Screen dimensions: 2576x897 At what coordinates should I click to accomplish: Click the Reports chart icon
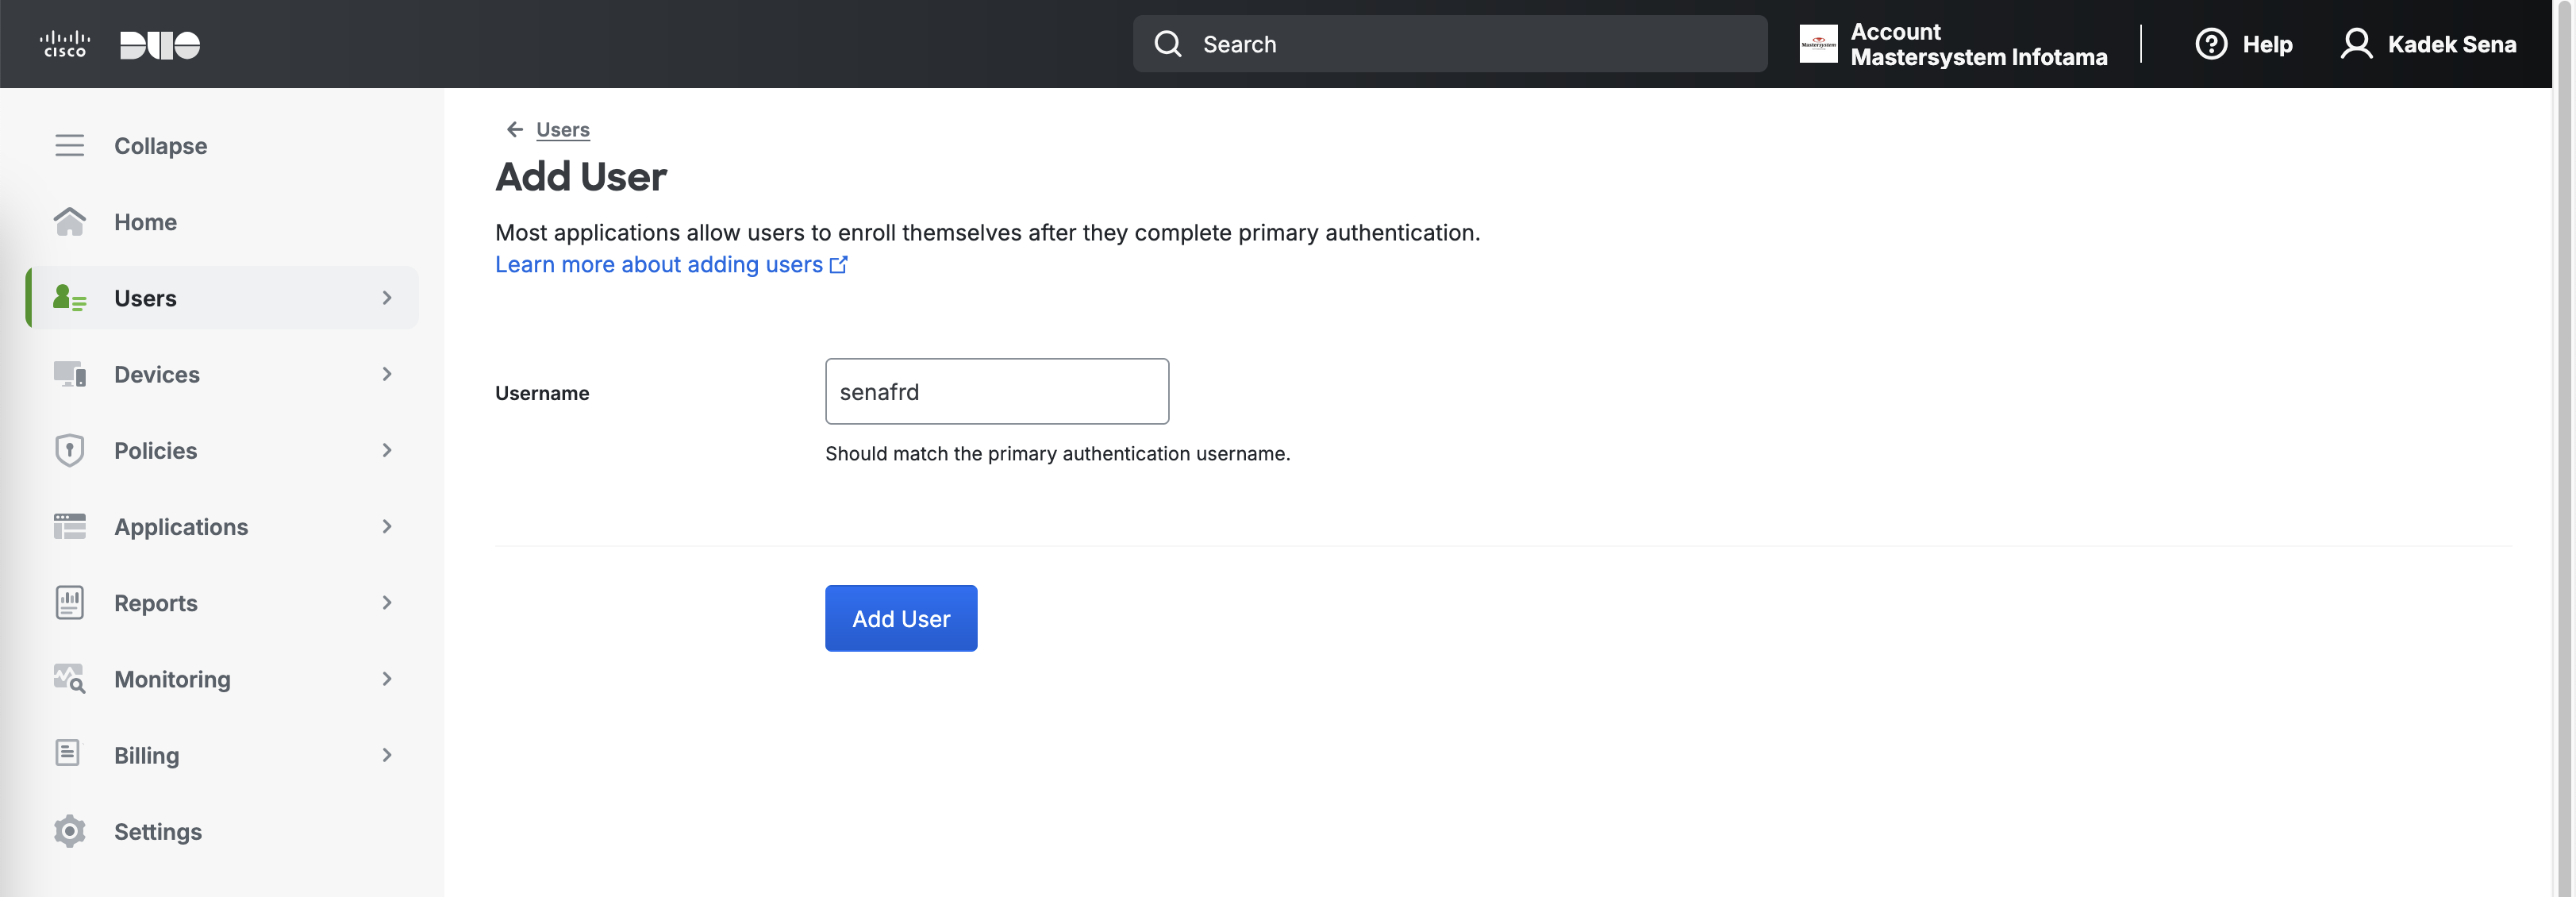(69, 602)
